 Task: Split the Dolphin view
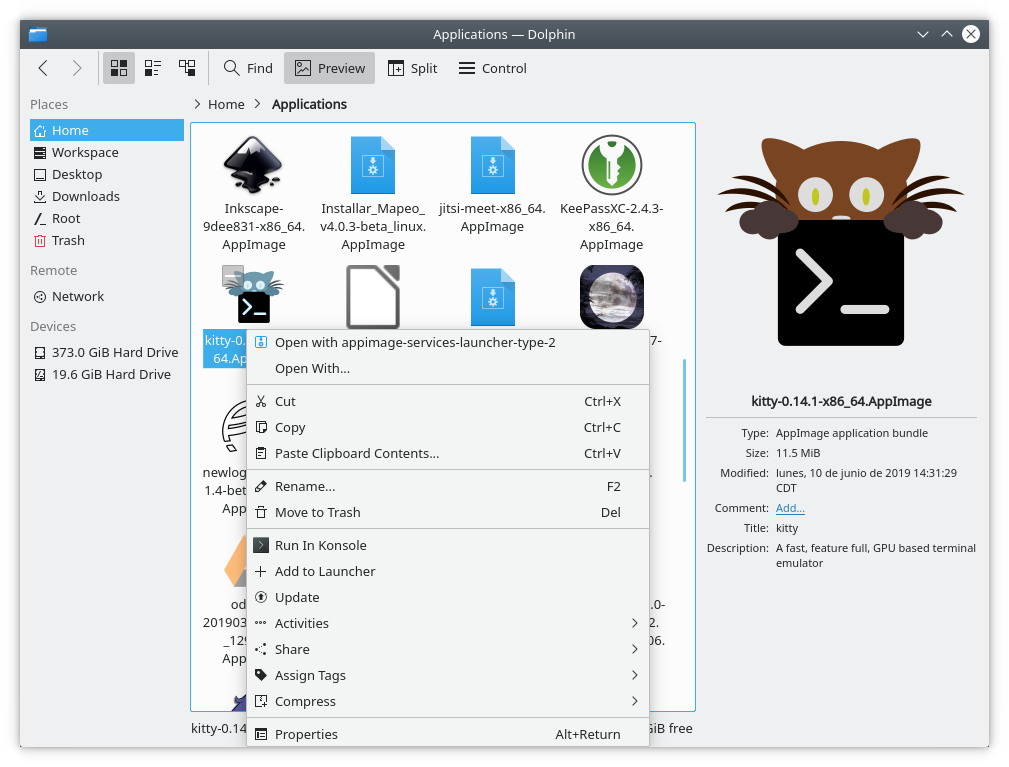pos(412,68)
